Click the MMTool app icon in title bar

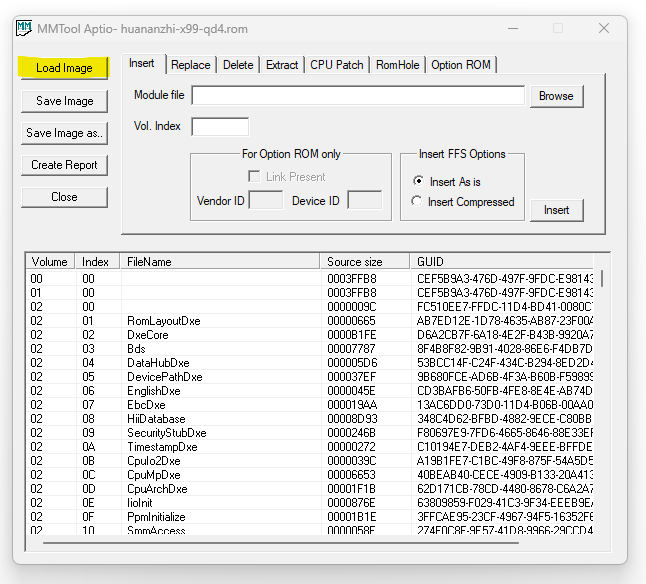pyautogui.click(x=24, y=28)
